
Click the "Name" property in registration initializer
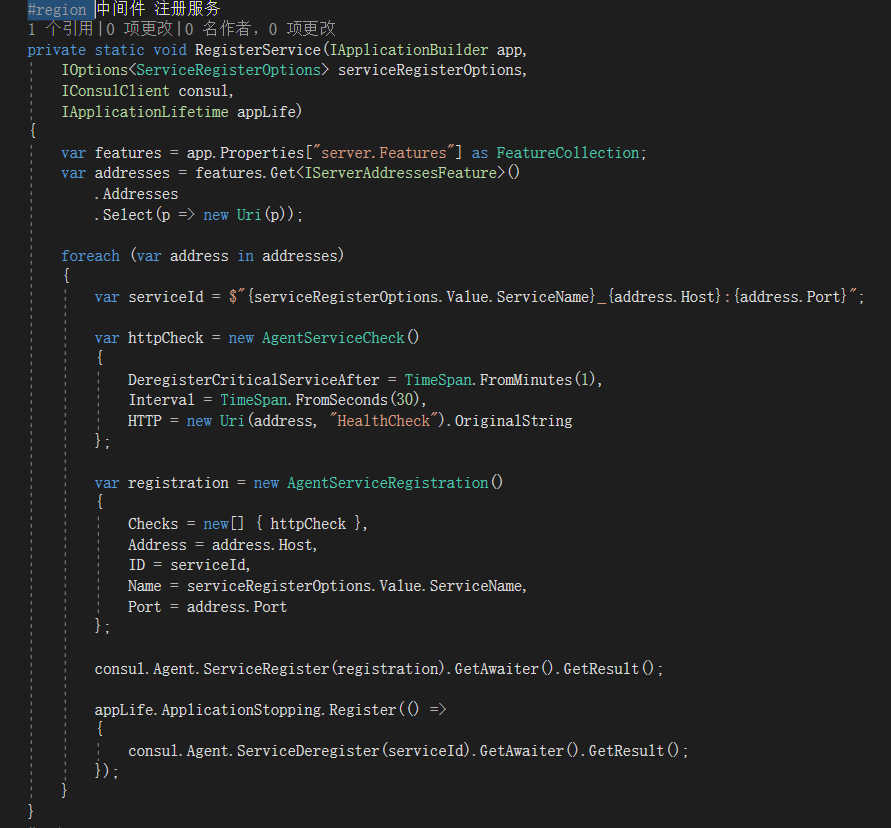click(144, 586)
